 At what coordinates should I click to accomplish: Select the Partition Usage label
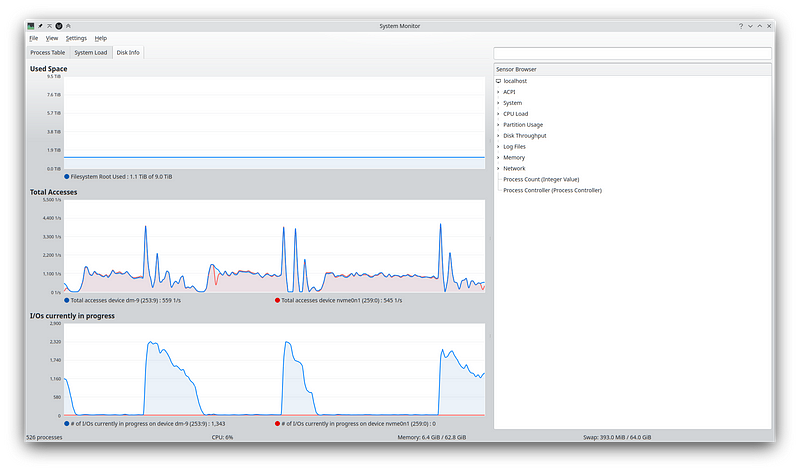coord(523,125)
